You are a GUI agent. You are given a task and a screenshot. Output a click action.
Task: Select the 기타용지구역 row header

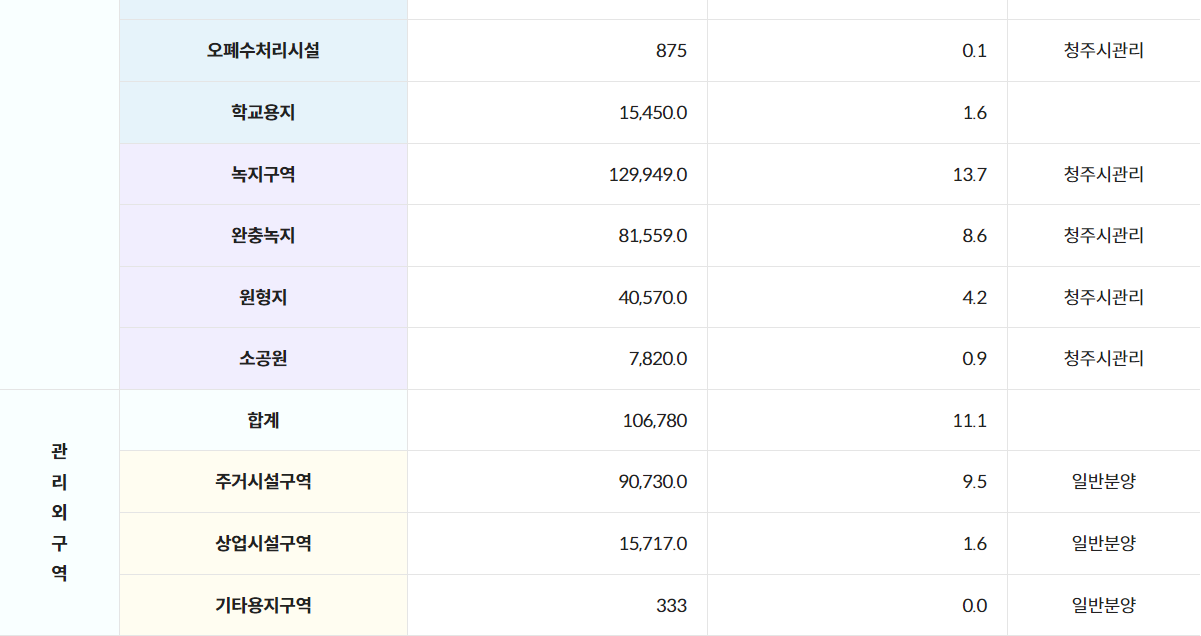coord(263,606)
